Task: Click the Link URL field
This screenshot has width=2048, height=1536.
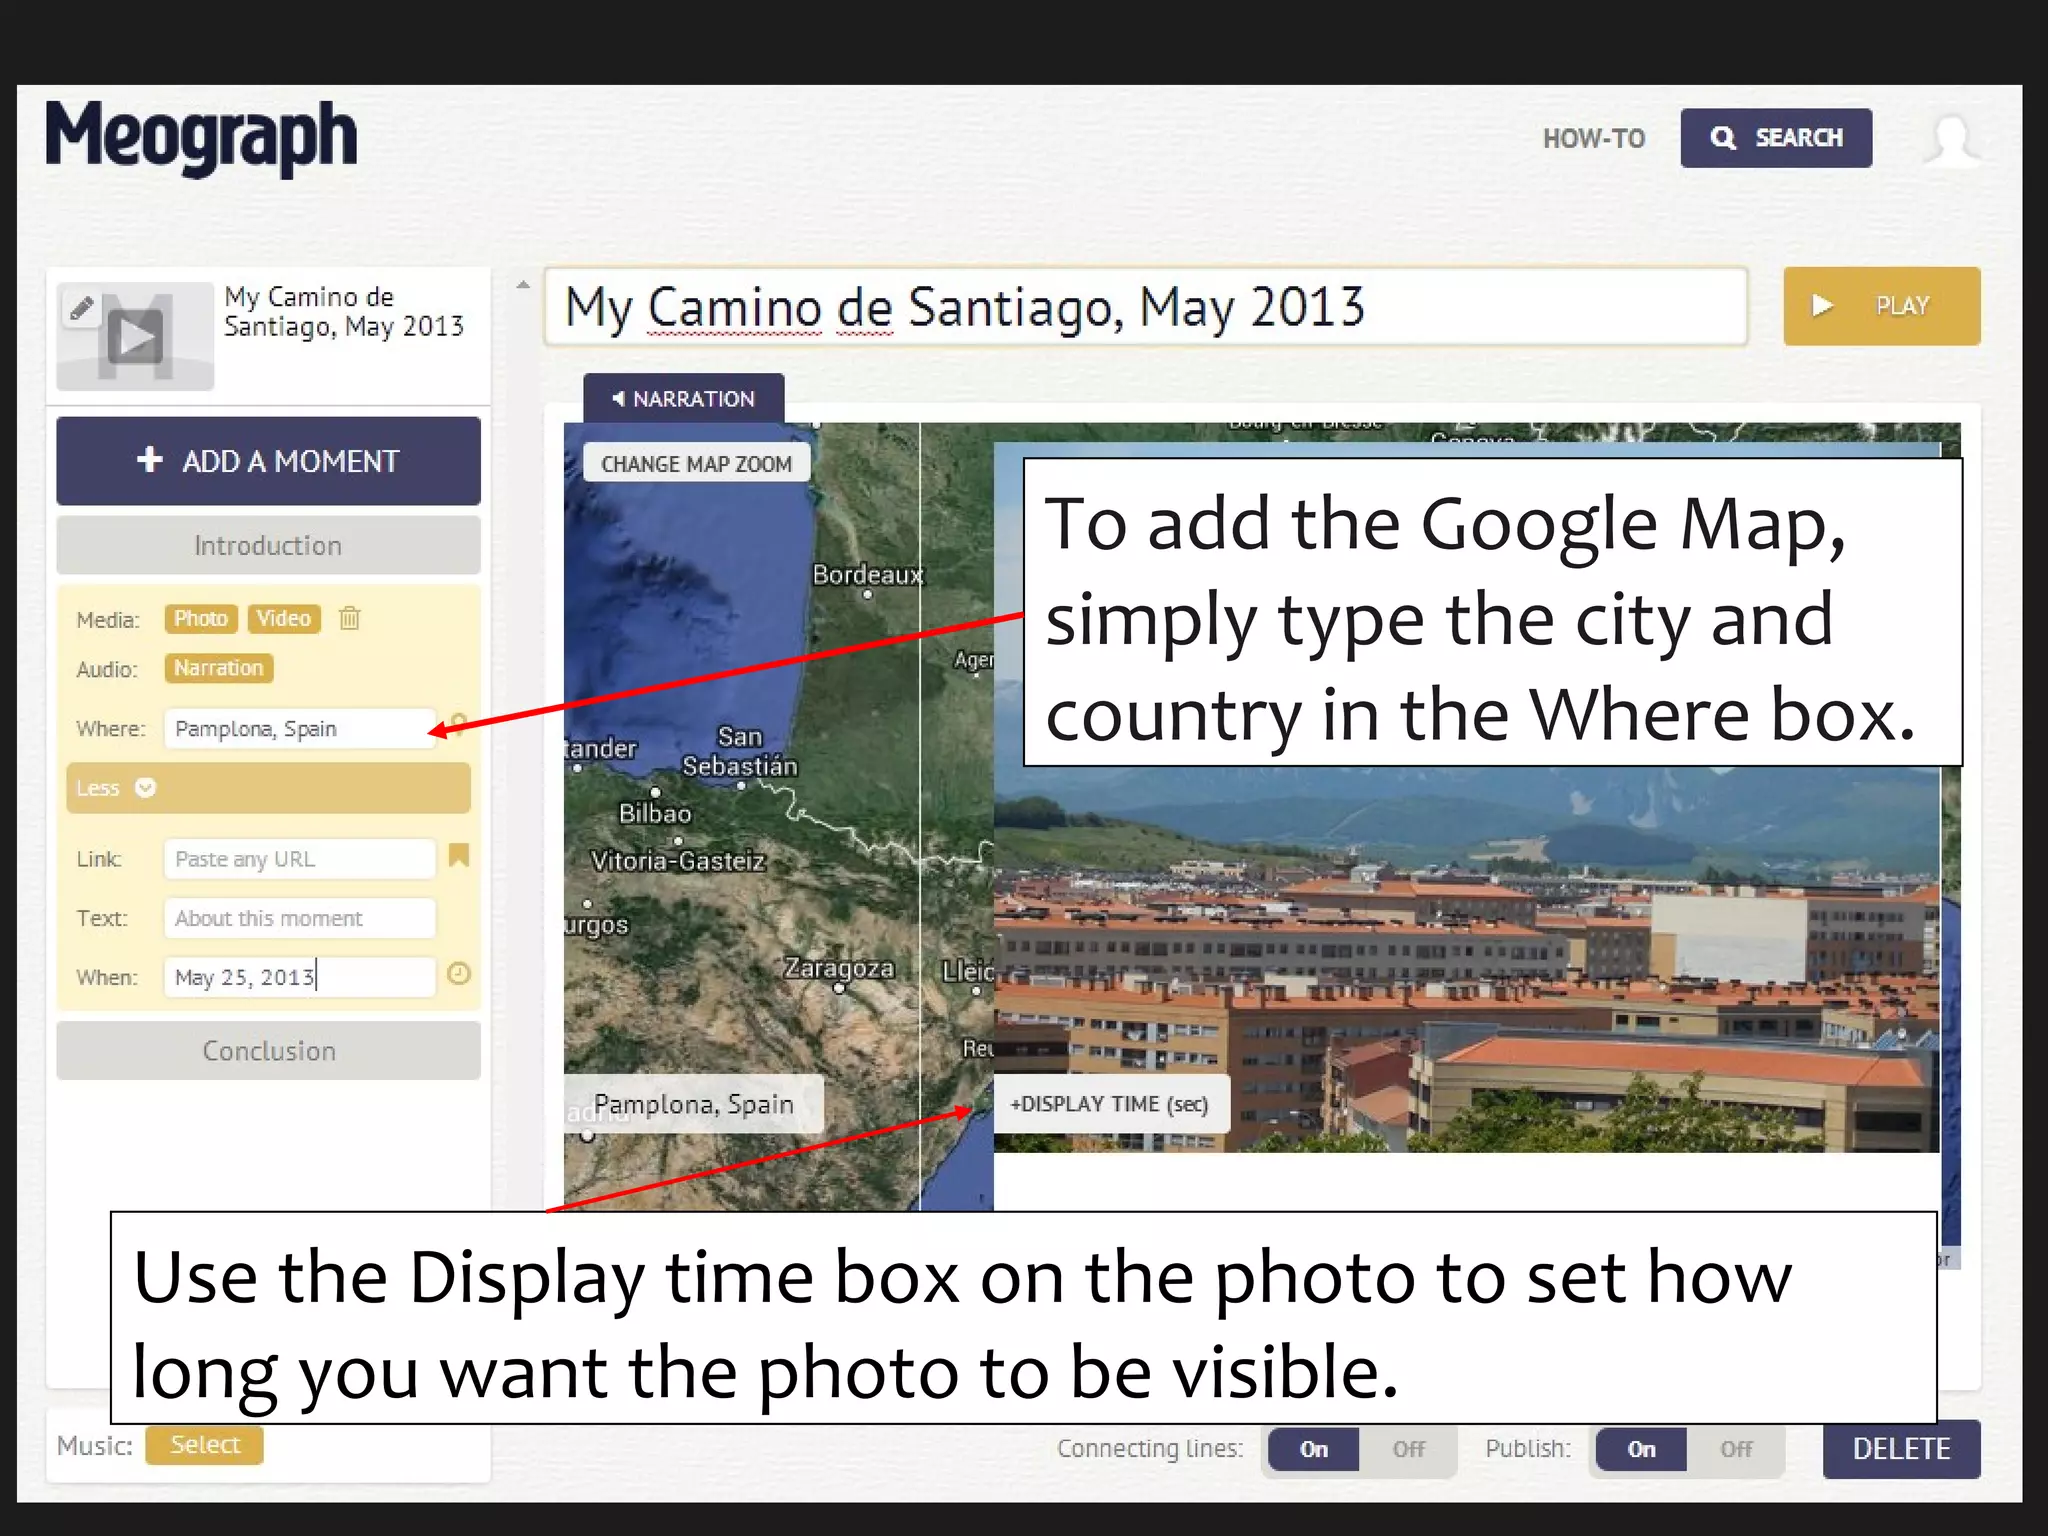Action: click(300, 859)
